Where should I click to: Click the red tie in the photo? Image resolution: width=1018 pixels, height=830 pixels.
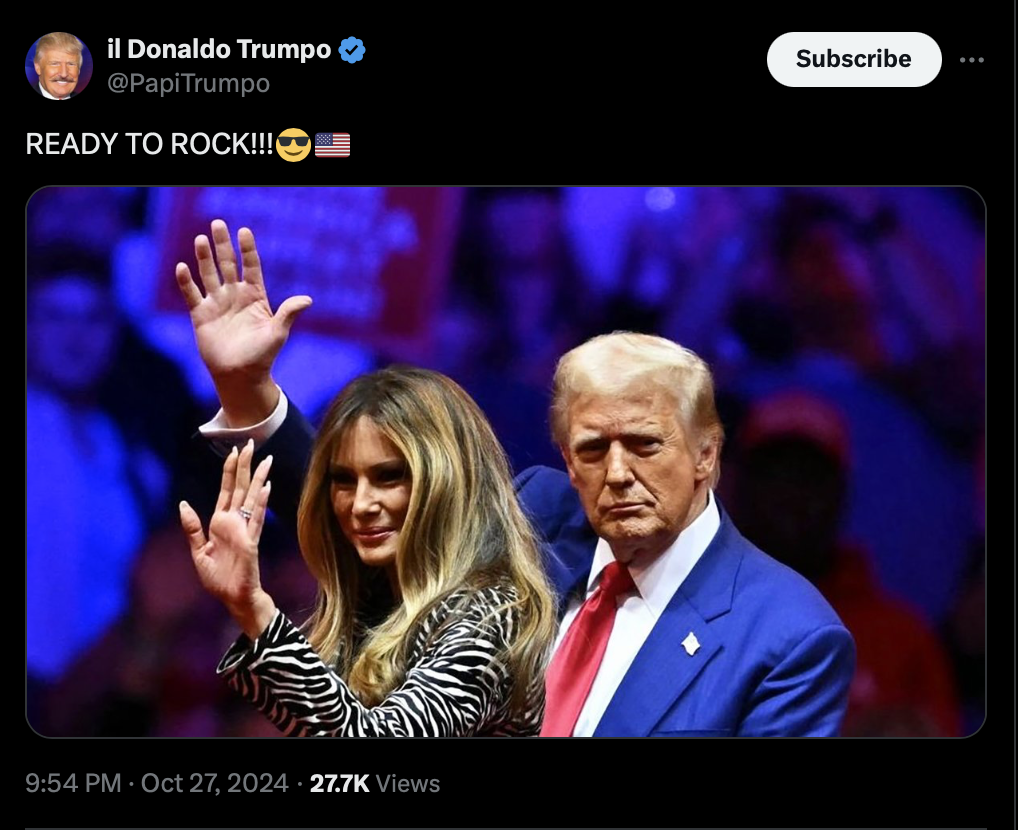click(x=584, y=646)
